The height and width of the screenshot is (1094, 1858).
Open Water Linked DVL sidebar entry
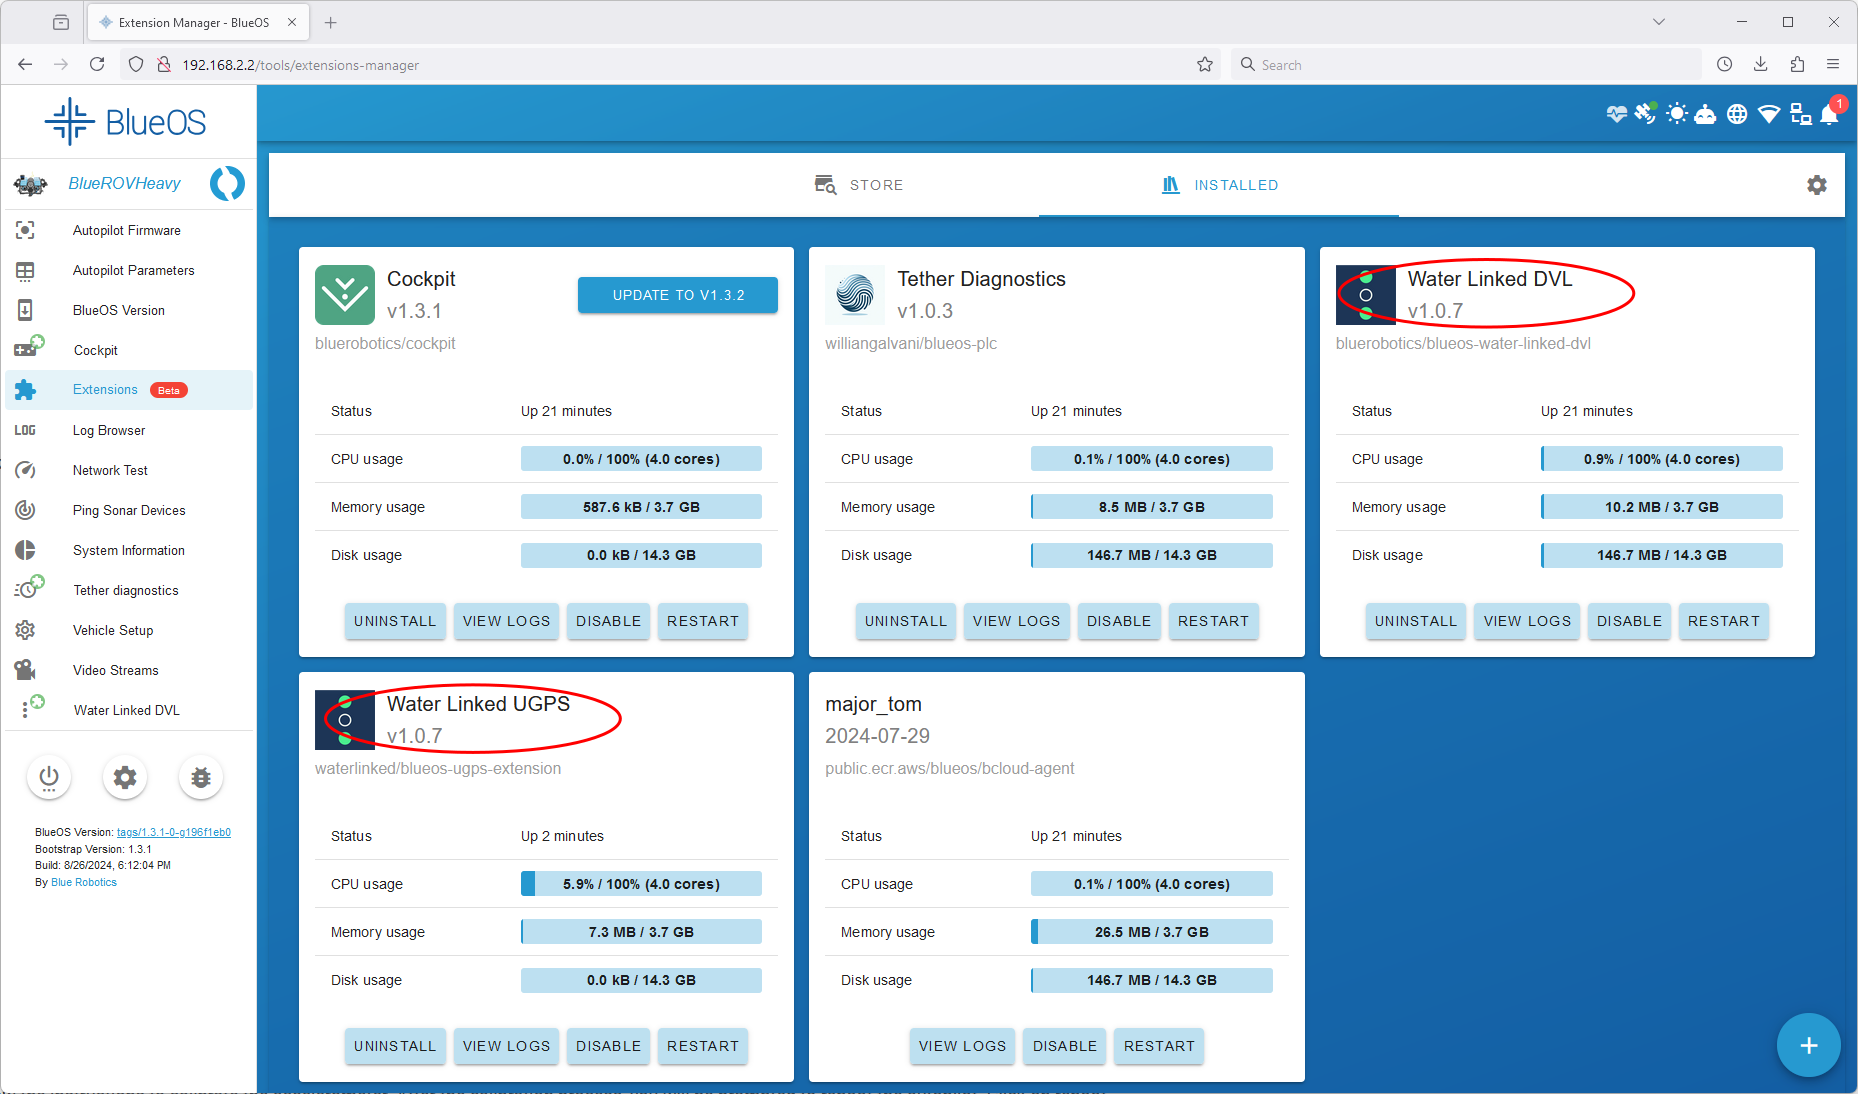(129, 710)
